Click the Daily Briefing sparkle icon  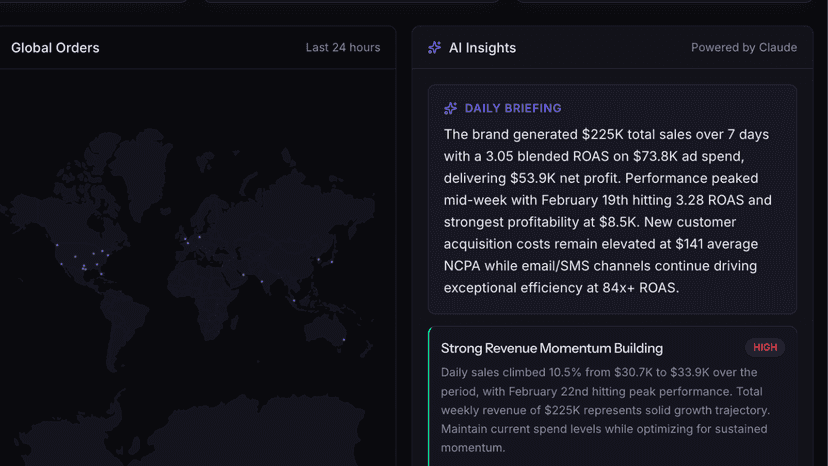[x=450, y=108]
